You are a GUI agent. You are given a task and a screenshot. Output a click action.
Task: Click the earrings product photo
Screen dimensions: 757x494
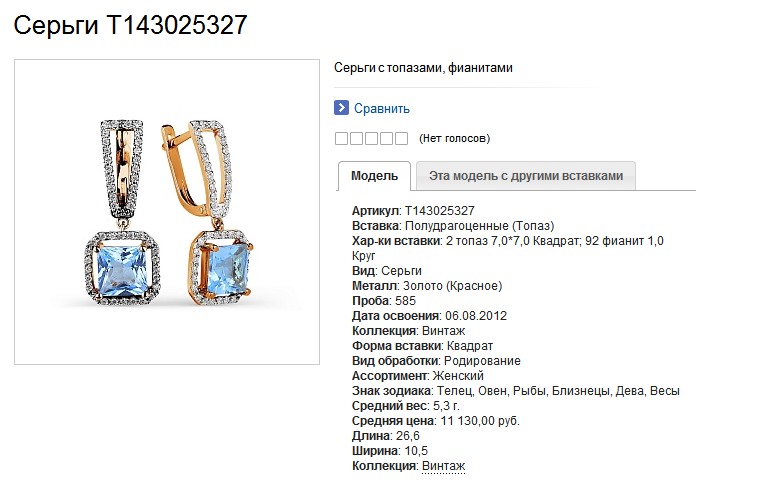tap(167, 212)
